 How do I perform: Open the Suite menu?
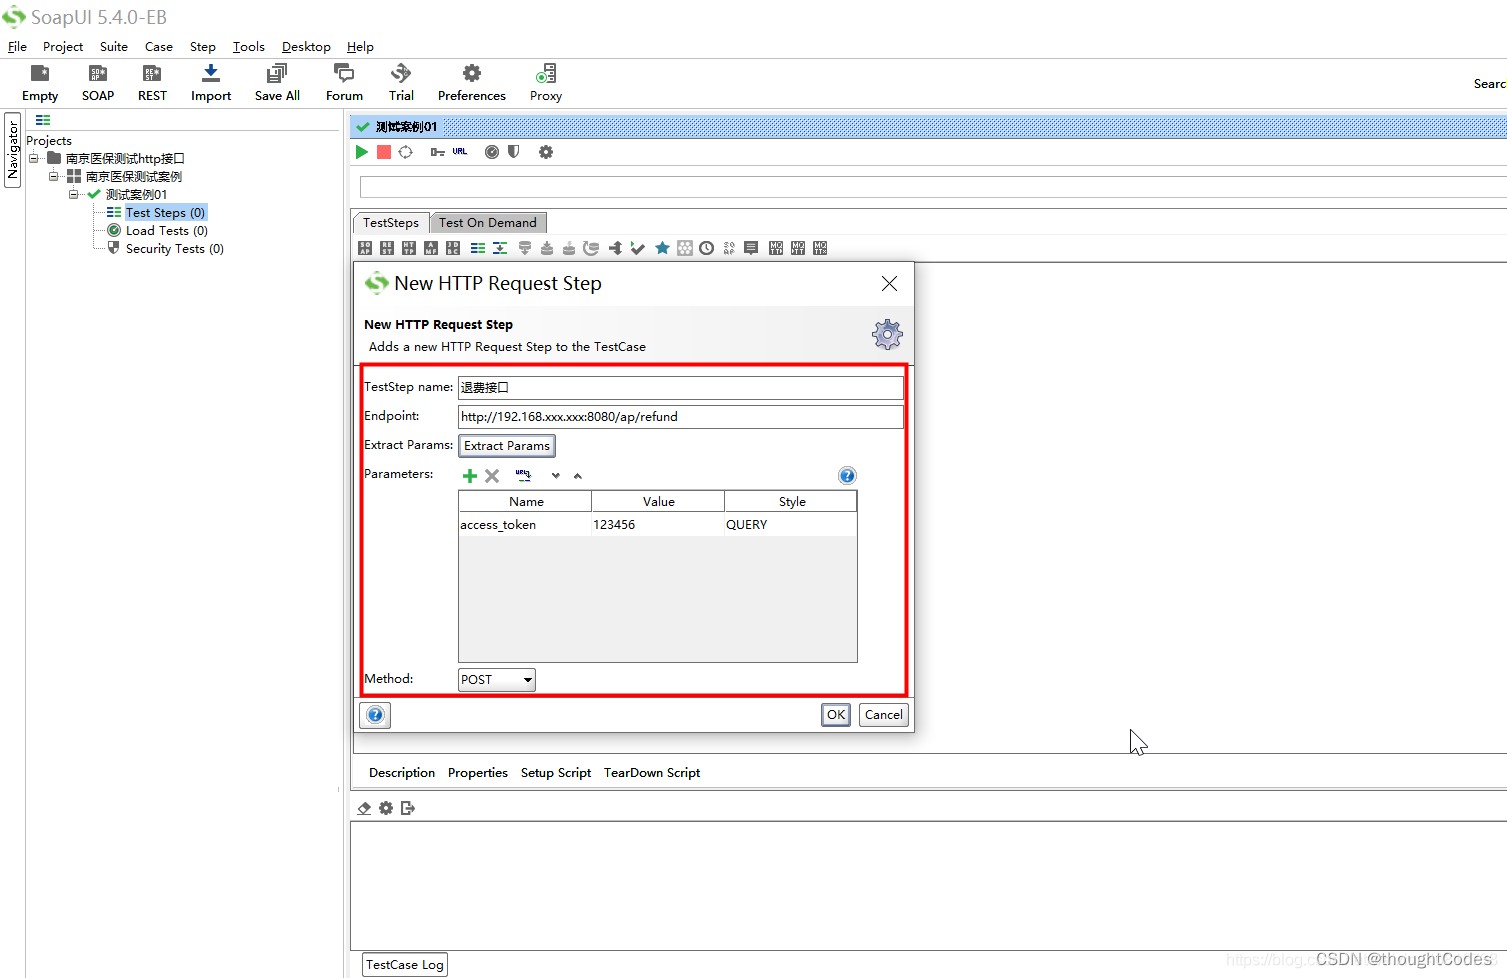pos(114,47)
